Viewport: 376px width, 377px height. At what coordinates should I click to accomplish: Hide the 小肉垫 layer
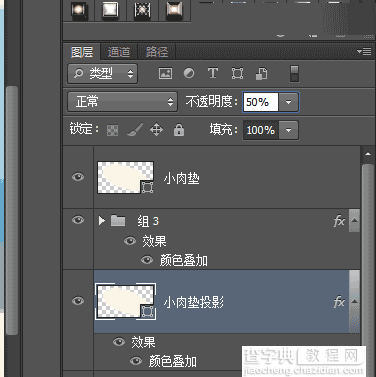(x=78, y=177)
